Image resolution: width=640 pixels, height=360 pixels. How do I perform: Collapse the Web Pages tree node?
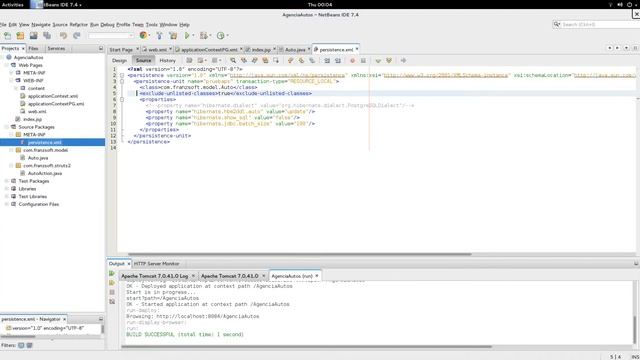7,65
